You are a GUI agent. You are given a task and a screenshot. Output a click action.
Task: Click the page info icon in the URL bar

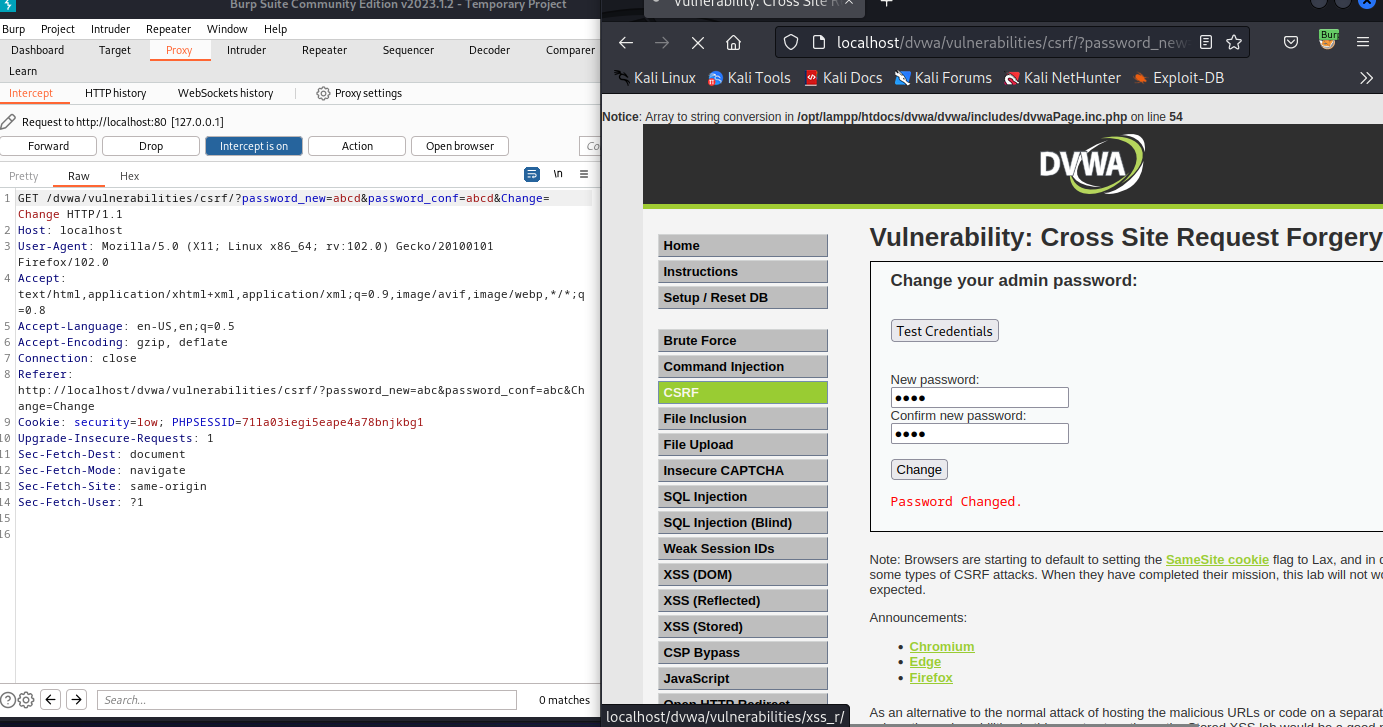coord(817,42)
